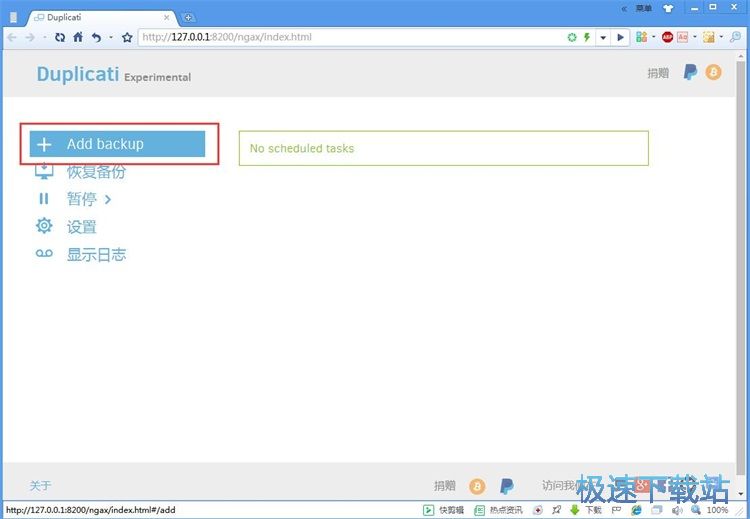
Task: Open 下载 downloads in status bar
Action: (586, 510)
